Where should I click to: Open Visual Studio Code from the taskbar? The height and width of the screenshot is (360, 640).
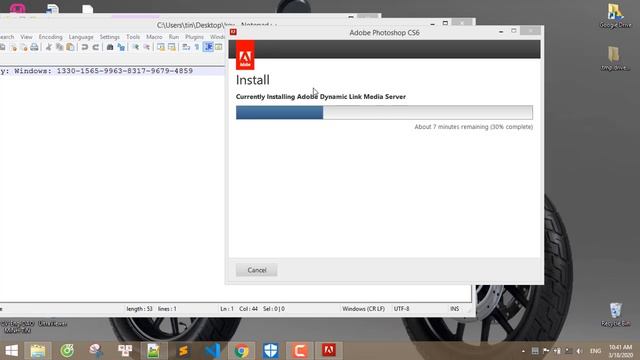coord(213,351)
